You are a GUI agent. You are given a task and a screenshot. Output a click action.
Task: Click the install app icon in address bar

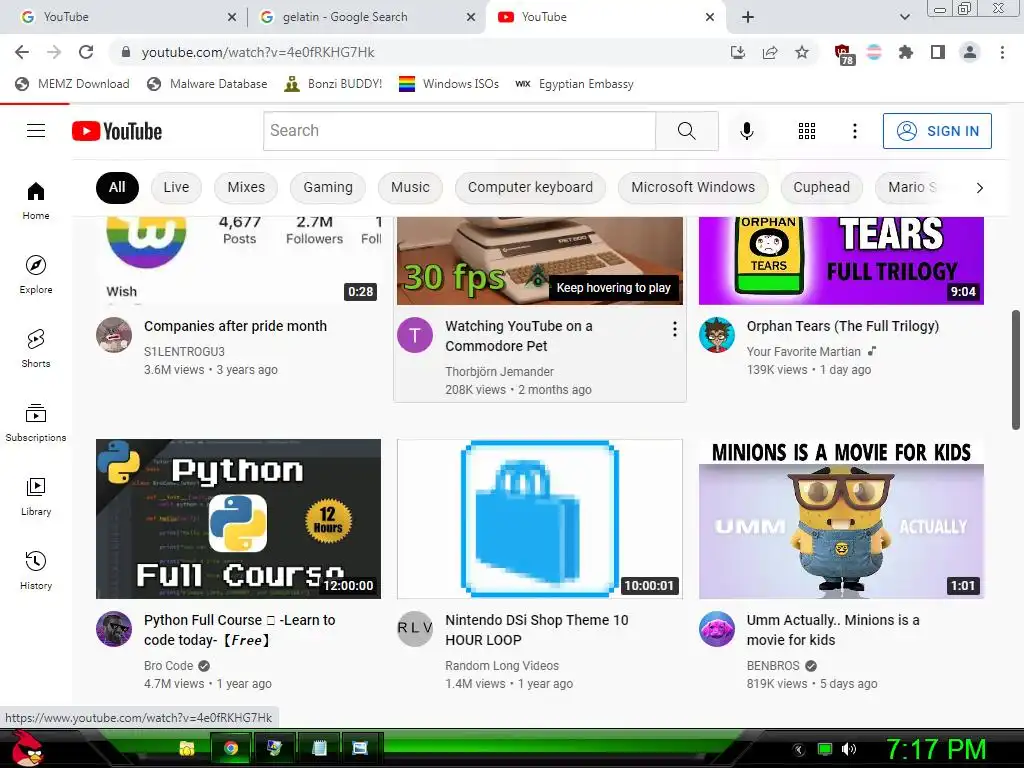pos(738,52)
